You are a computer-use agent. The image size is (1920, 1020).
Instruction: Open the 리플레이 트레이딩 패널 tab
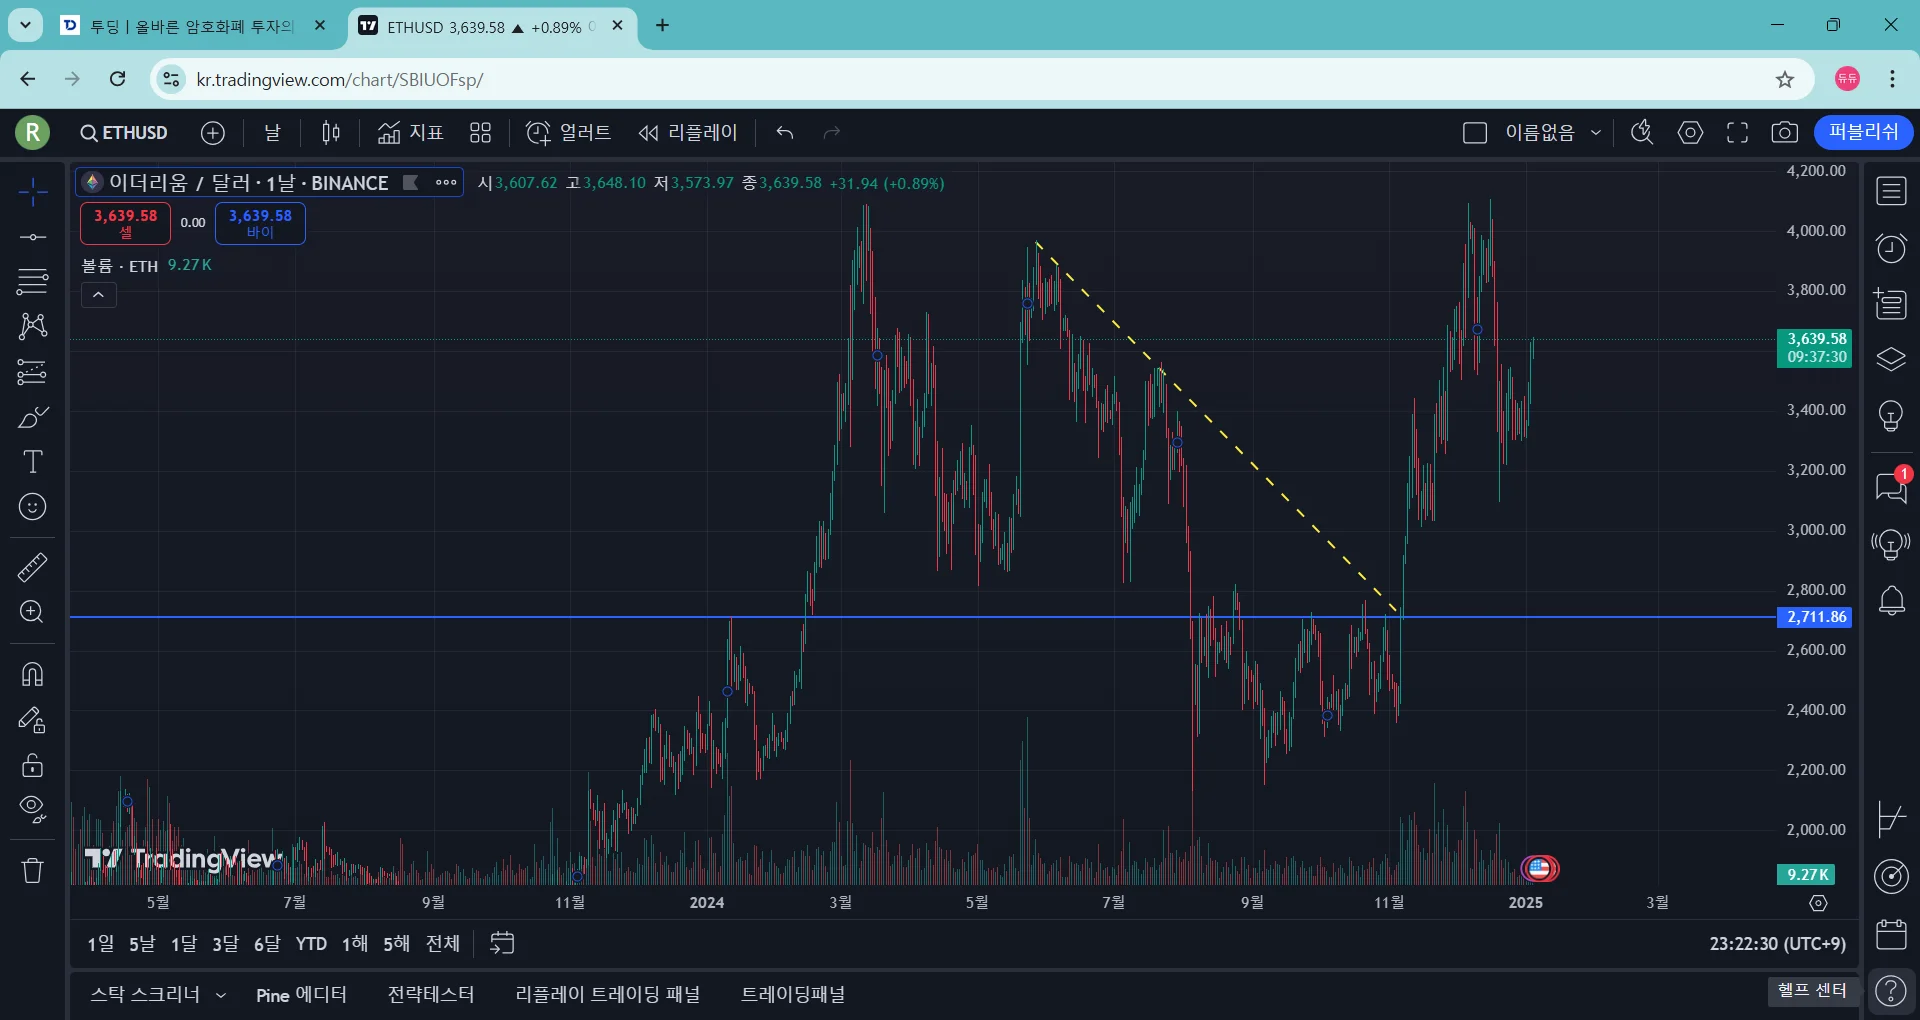[x=607, y=995]
